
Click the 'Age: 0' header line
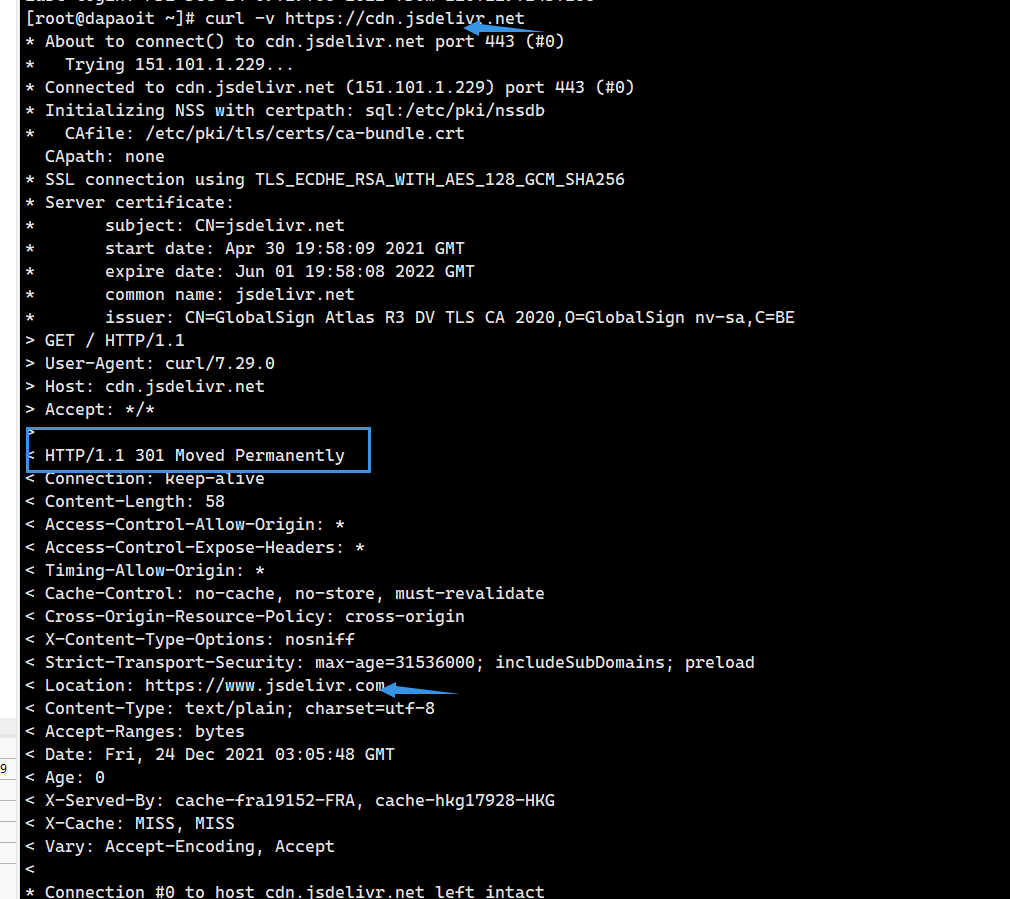[65, 778]
